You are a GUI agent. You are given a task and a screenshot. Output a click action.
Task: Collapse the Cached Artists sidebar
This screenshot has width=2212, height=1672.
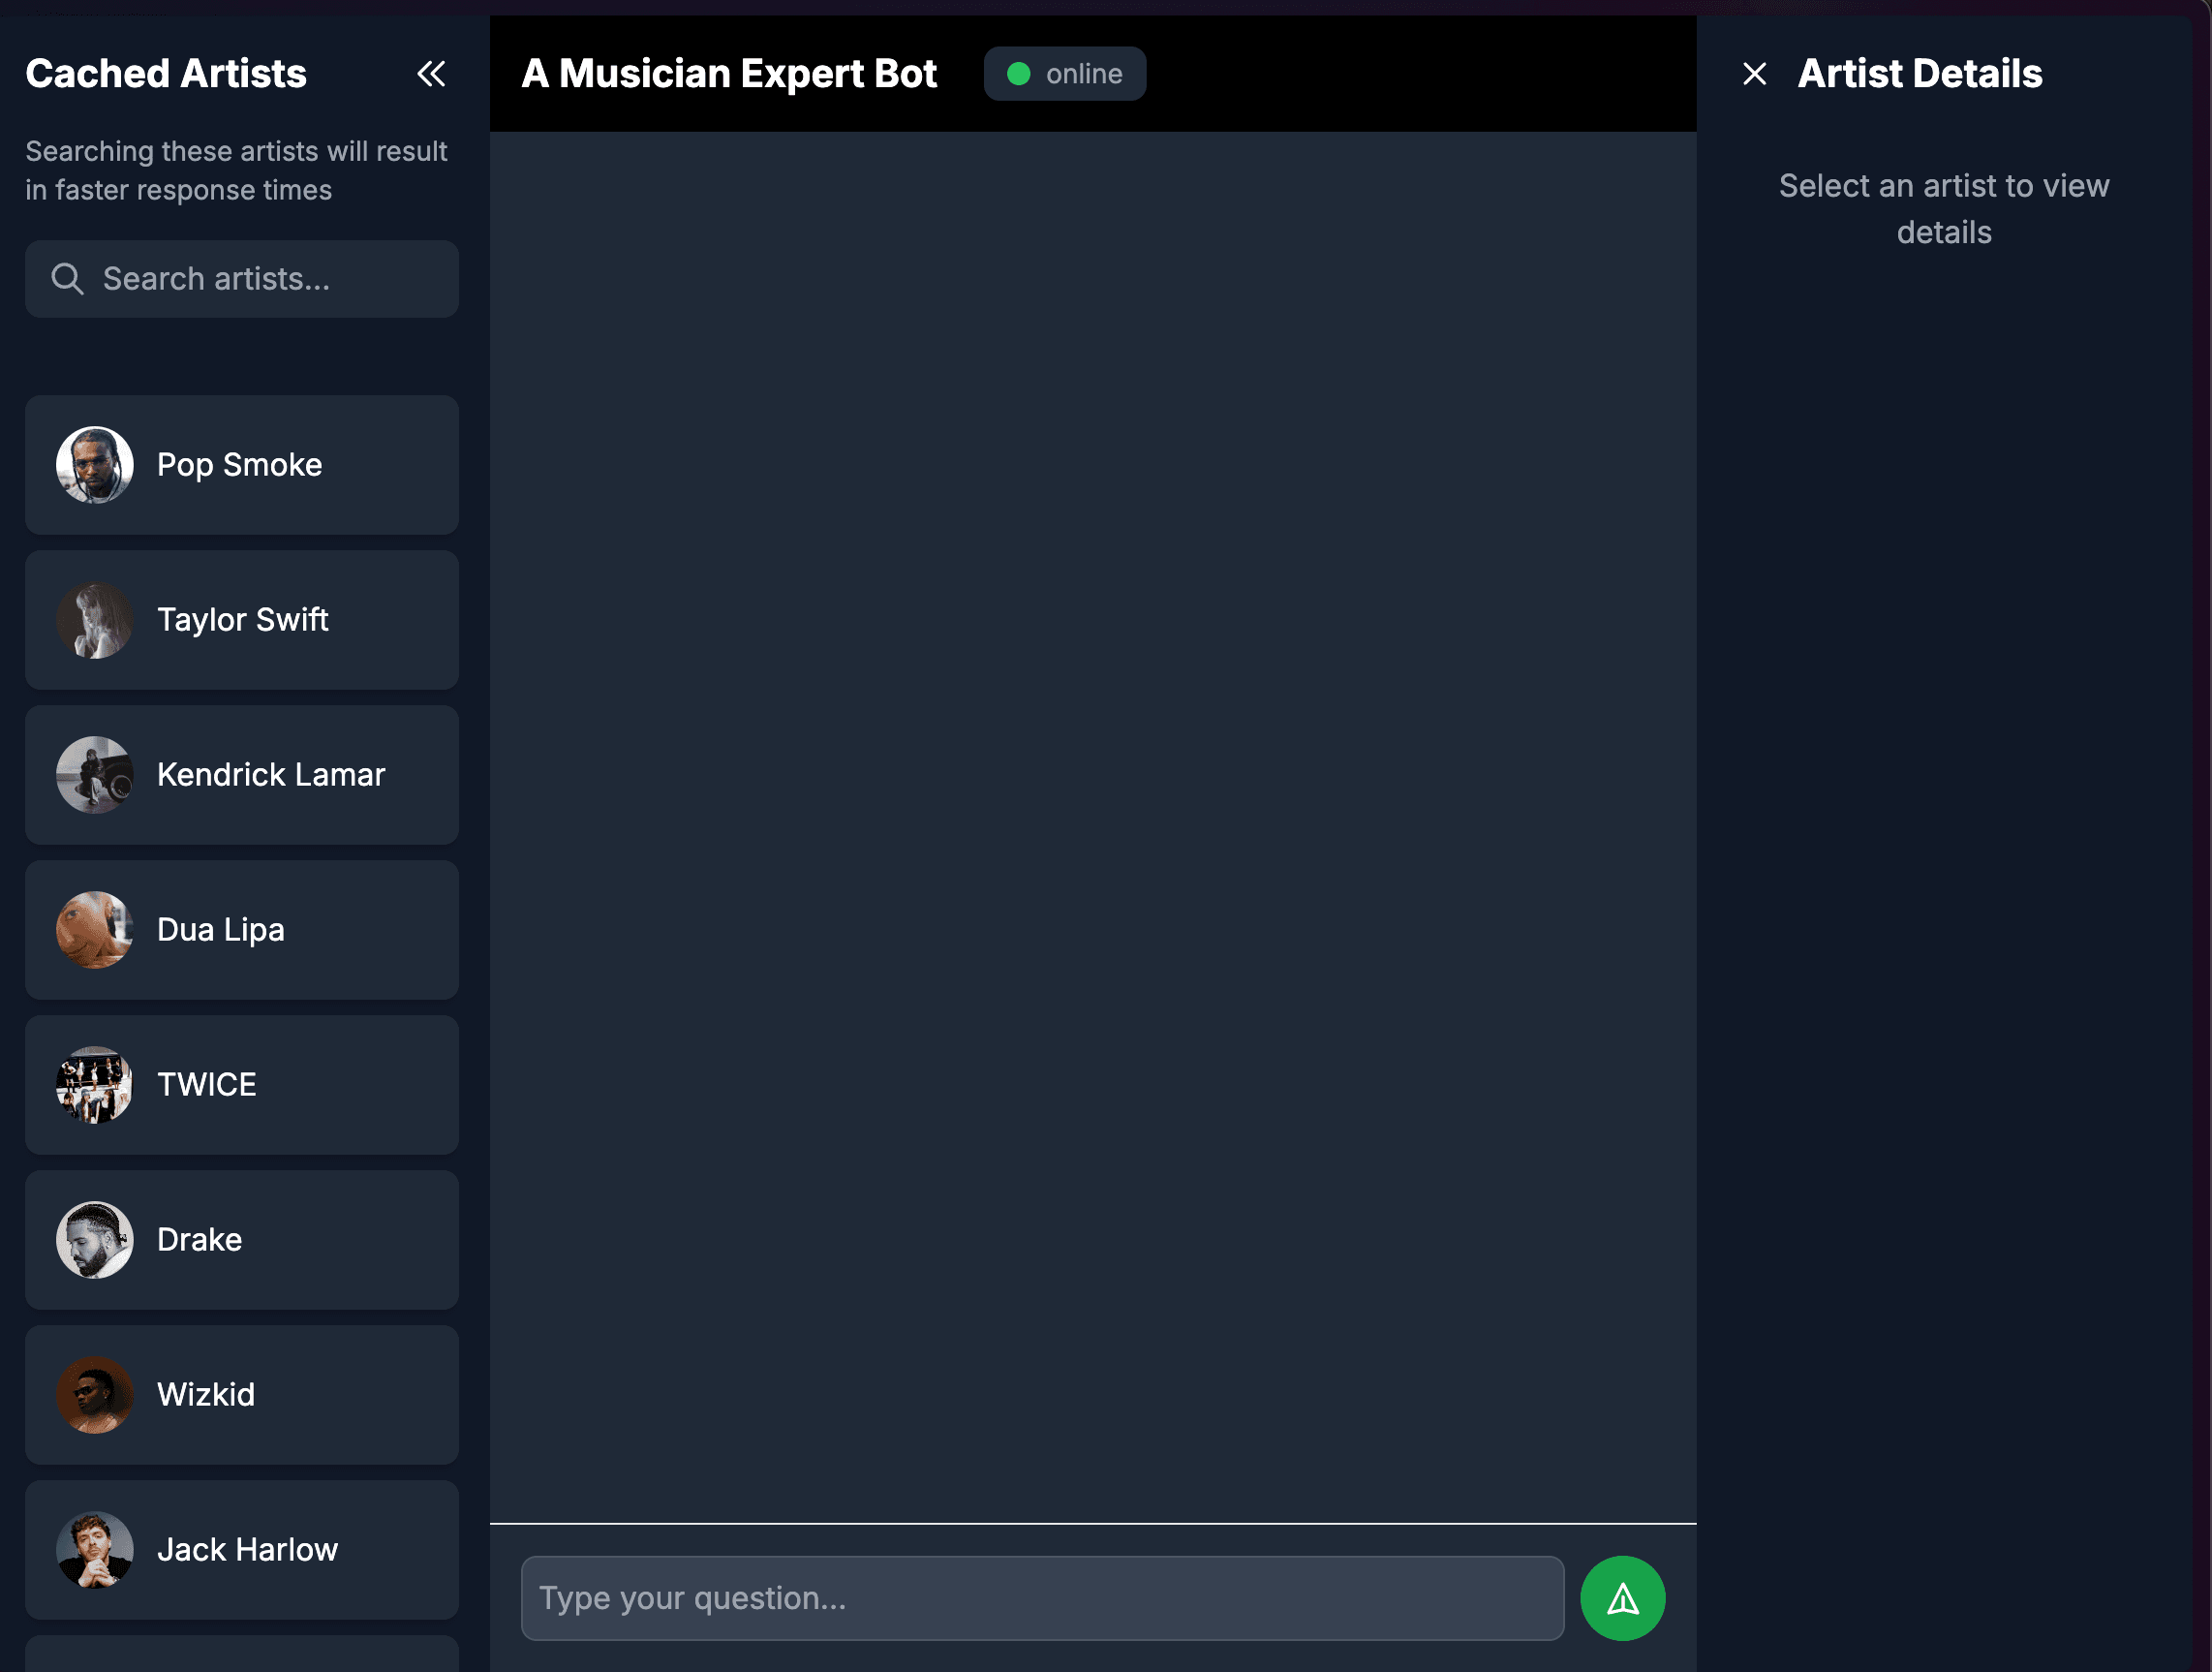tap(431, 74)
